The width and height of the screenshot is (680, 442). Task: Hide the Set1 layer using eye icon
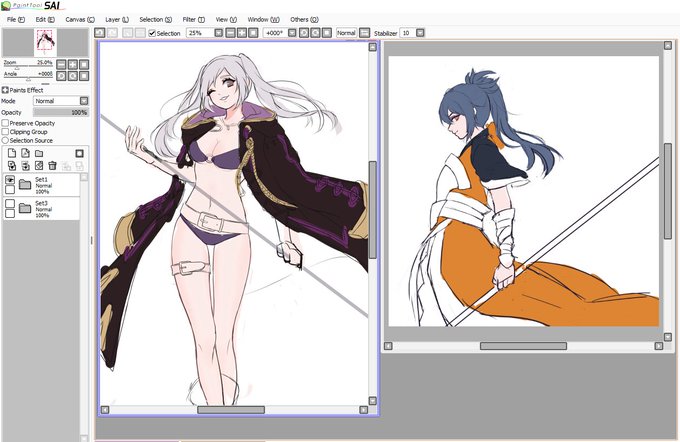coord(10,180)
